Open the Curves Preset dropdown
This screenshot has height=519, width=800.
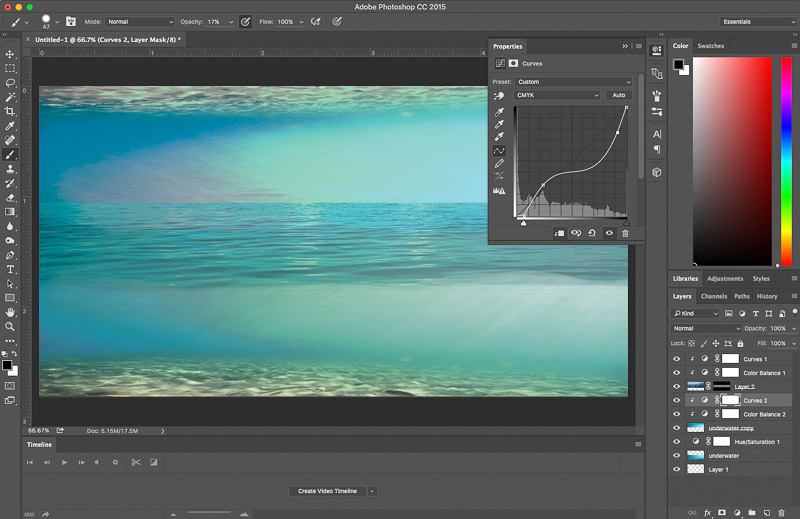573,82
